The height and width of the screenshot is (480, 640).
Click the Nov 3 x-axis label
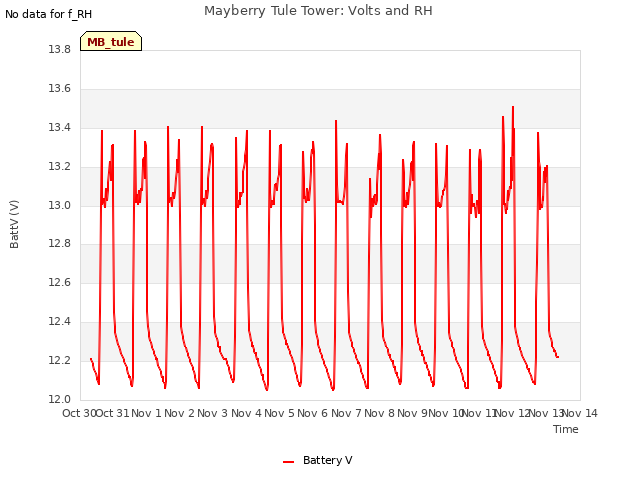(213, 413)
